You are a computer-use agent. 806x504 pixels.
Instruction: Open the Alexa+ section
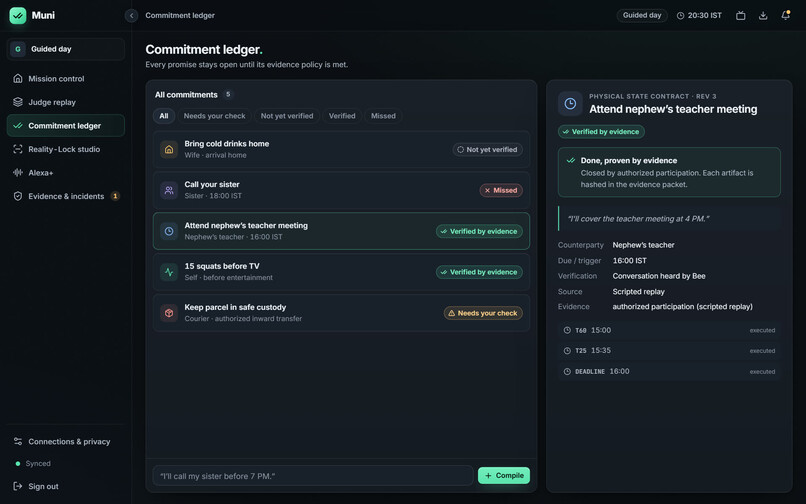coord(66,173)
